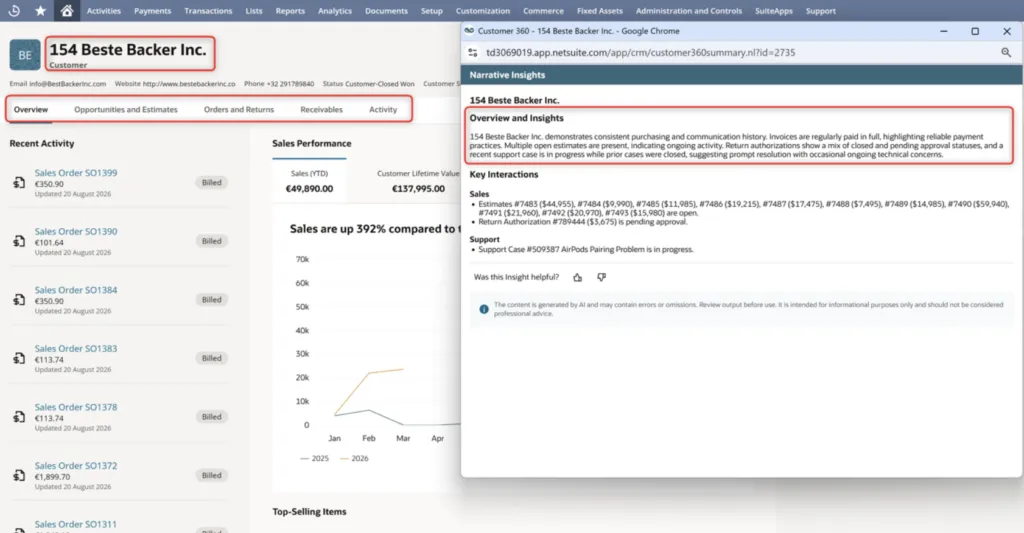Close the Customer 360 popup window
The width and height of the screenshot is (1024, 533).
click(1006, 31)
